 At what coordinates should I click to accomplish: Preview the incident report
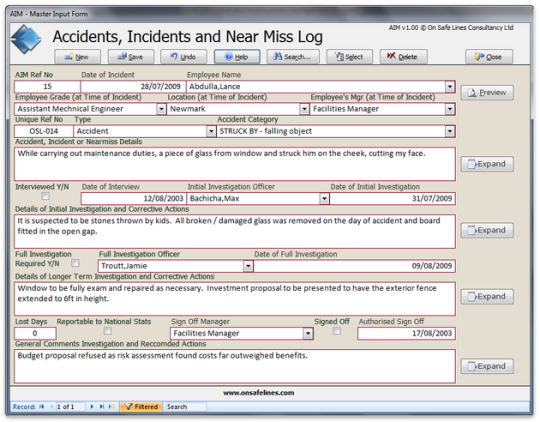[x=487, y=93]
